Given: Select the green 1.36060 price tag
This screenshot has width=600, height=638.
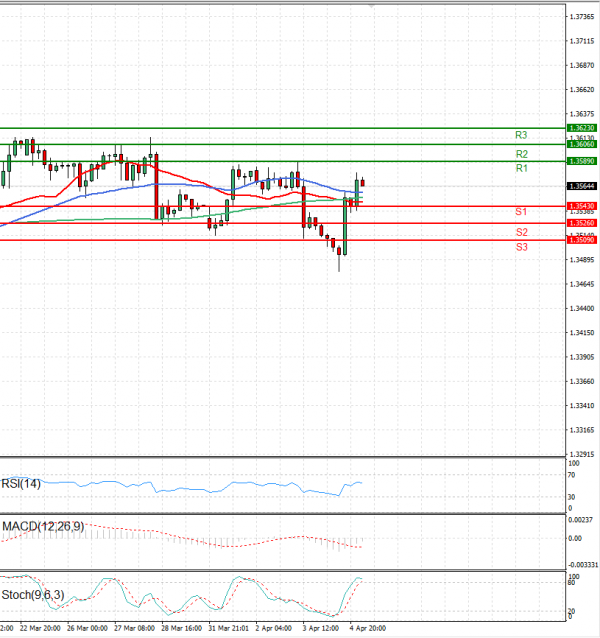Looking at the screenshot, I should pos(582,144).
